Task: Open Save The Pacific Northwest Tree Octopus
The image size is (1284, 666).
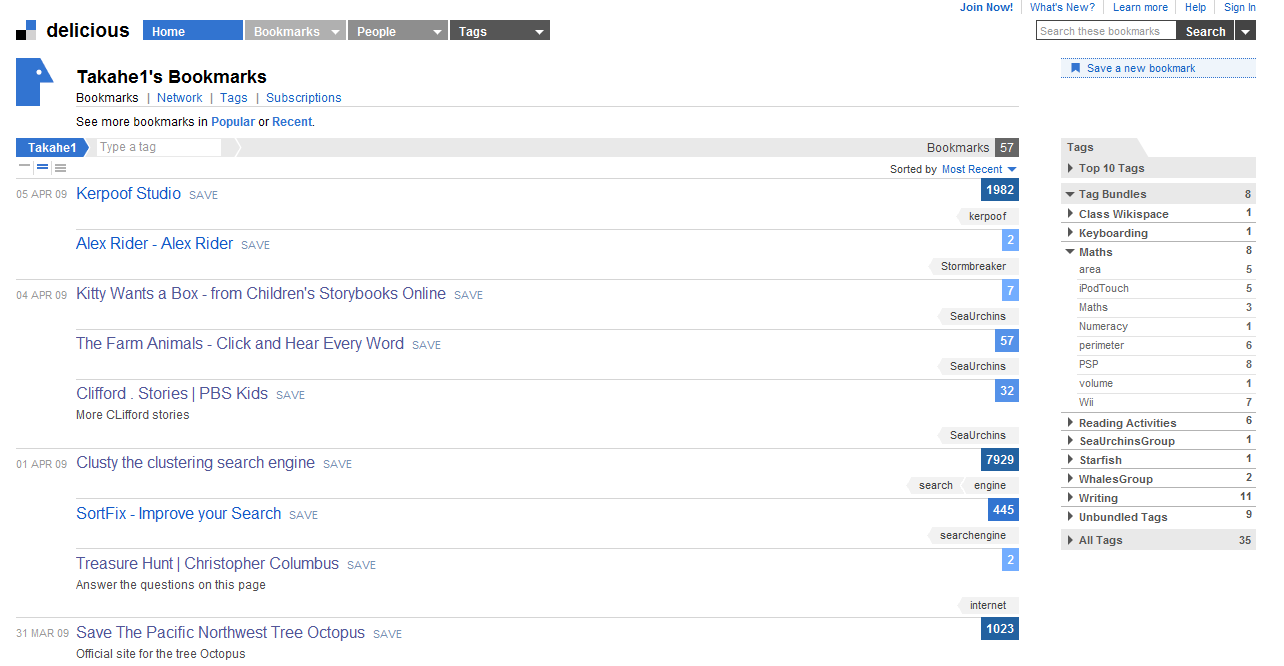Action: point(220,633)
